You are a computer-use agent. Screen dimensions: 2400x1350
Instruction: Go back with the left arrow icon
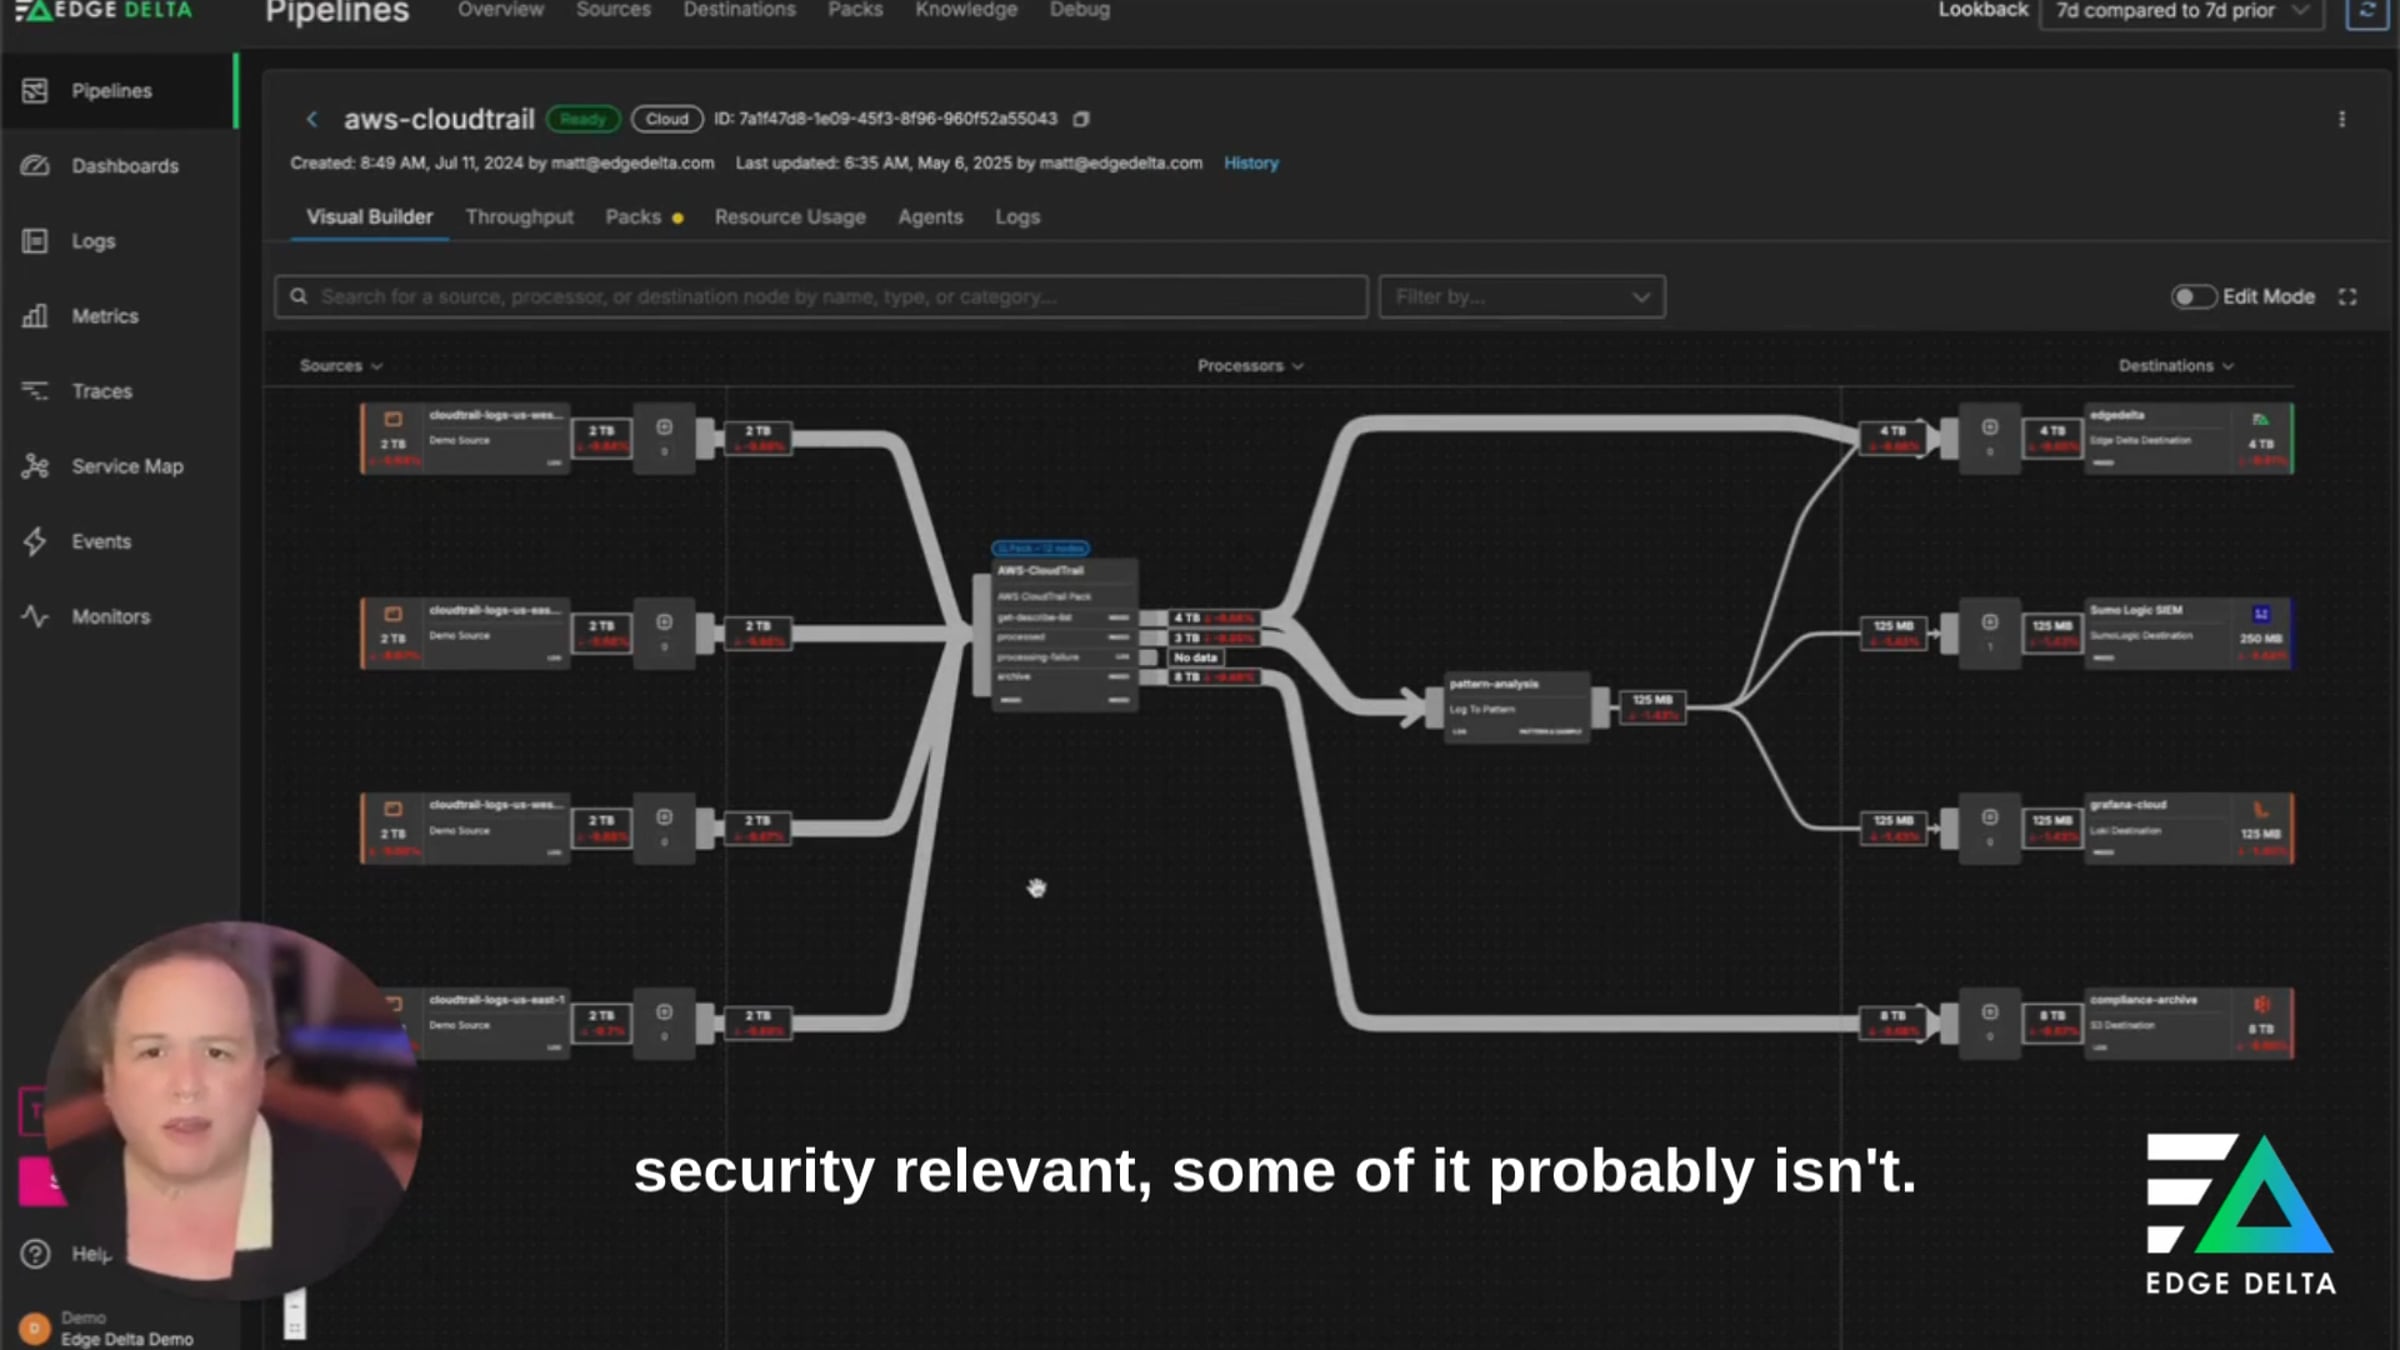click(x=312, y=119)
